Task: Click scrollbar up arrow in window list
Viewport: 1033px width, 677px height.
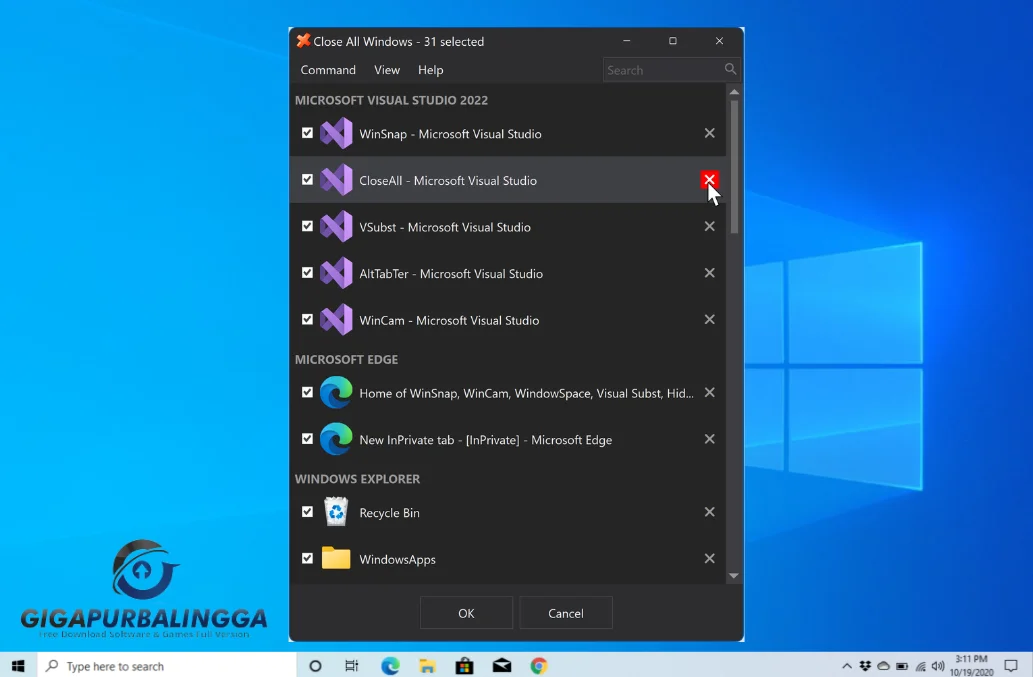Action: click(734, 92)
